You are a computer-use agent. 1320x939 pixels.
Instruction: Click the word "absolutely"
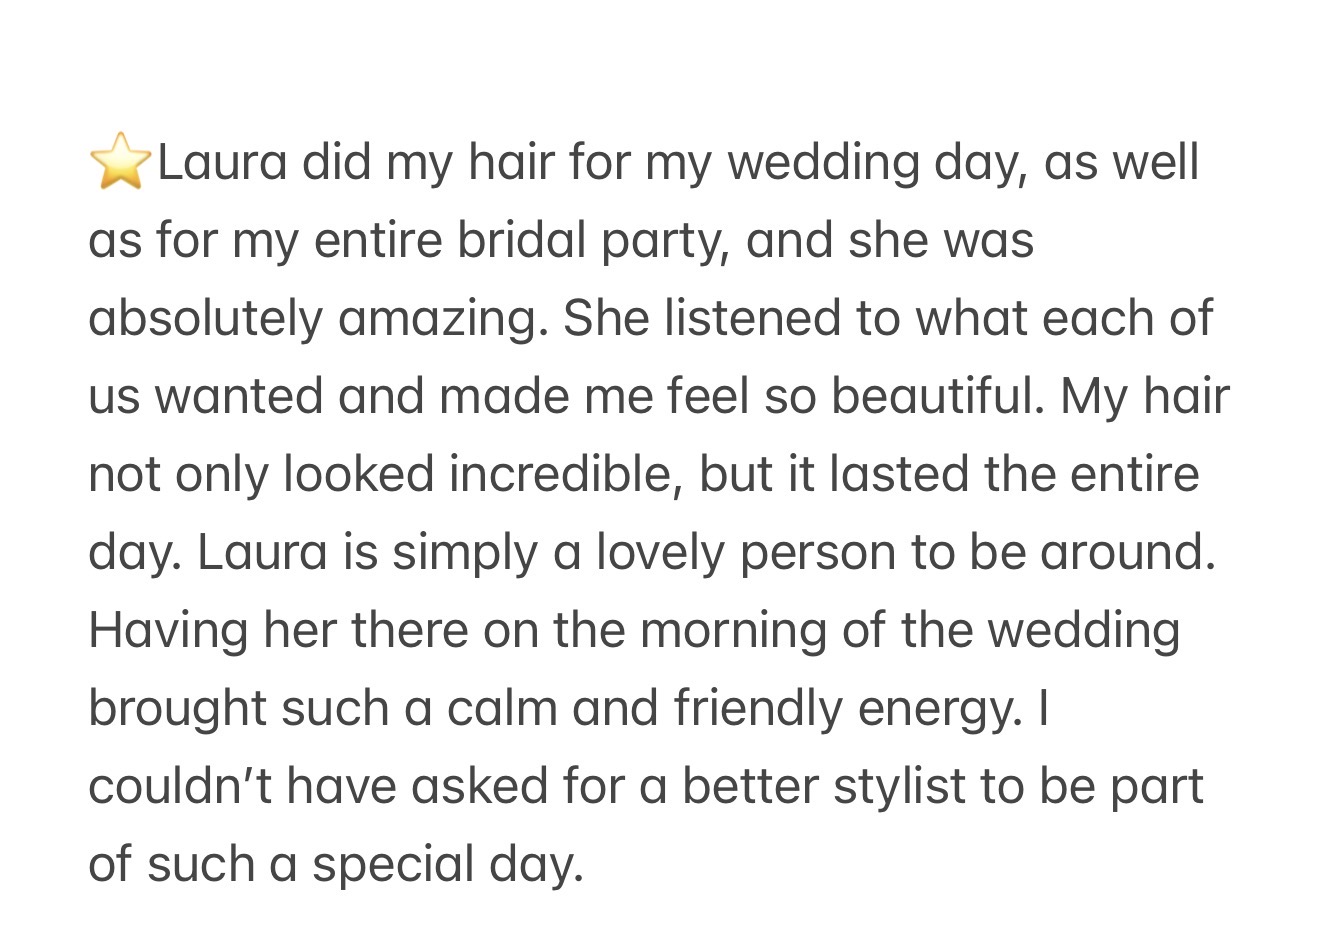(205, 318)
